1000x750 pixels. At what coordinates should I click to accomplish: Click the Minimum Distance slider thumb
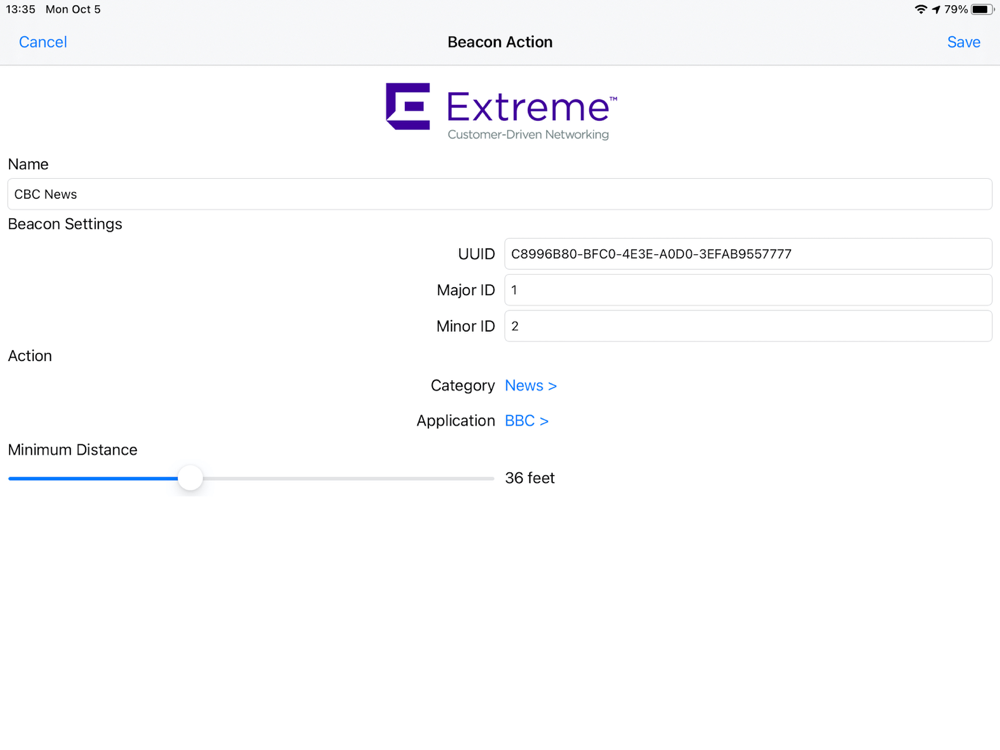click(190, 478)
